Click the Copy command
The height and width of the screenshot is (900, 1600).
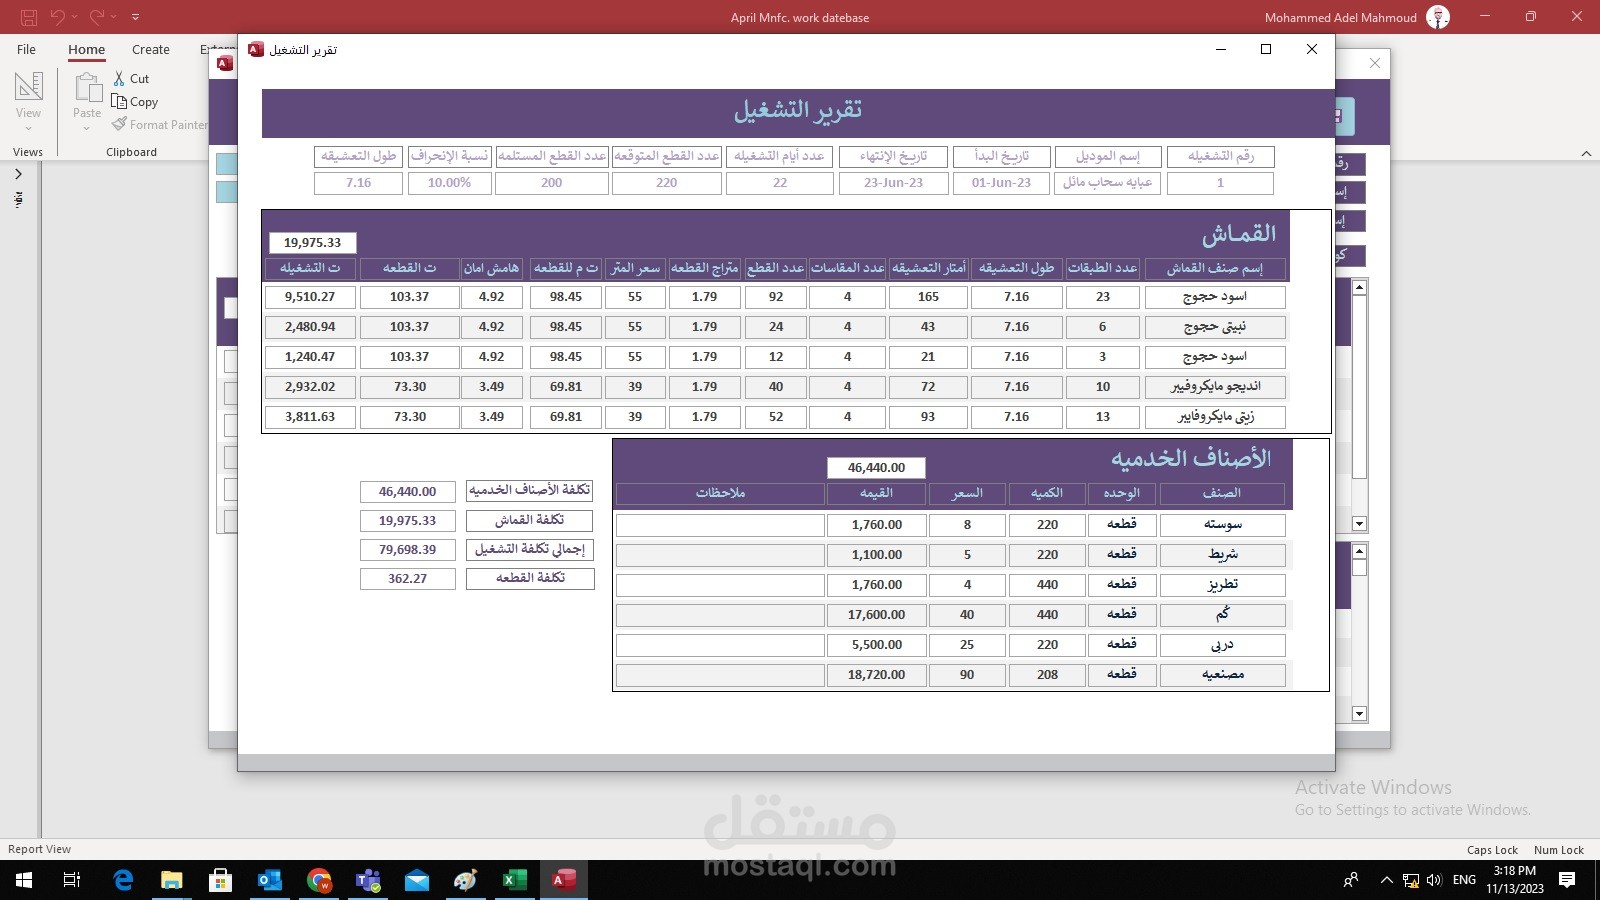coord(135,101)
